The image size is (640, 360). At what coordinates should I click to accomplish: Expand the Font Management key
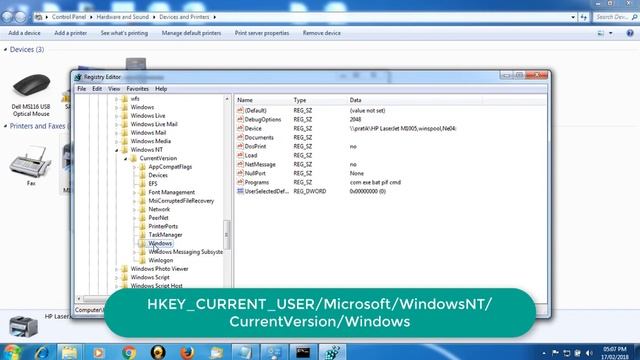(134, 192)
